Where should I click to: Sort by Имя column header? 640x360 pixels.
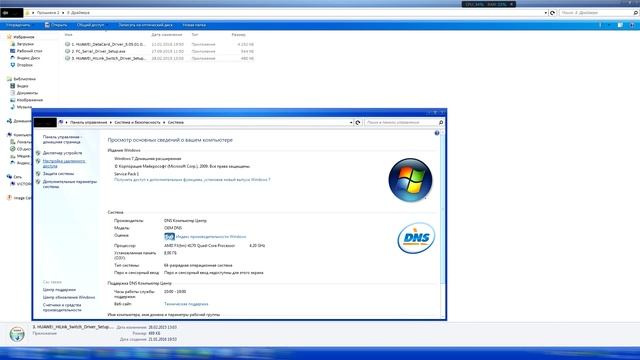(x=69, y=35)
